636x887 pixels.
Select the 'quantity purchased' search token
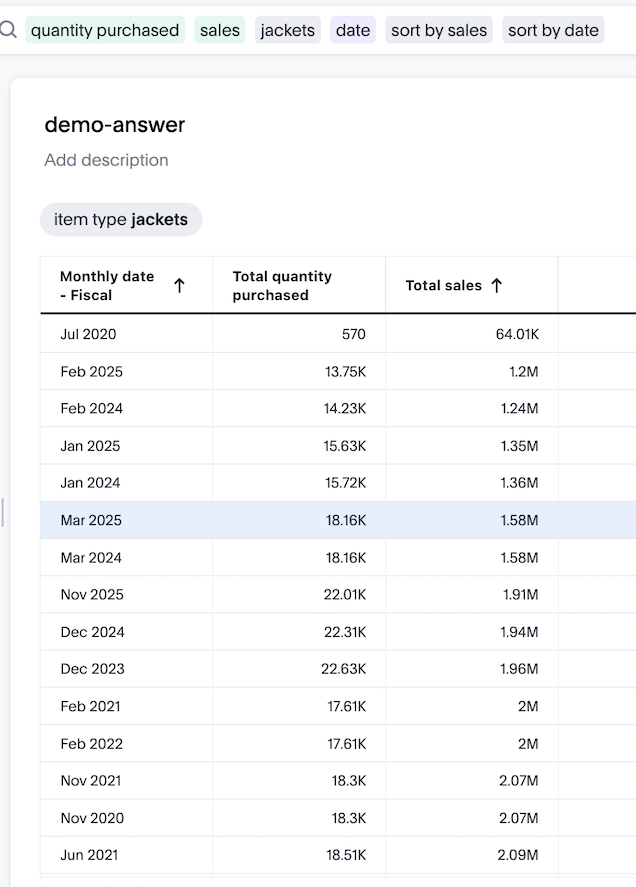pyautogui.click(x=105, y=30)
